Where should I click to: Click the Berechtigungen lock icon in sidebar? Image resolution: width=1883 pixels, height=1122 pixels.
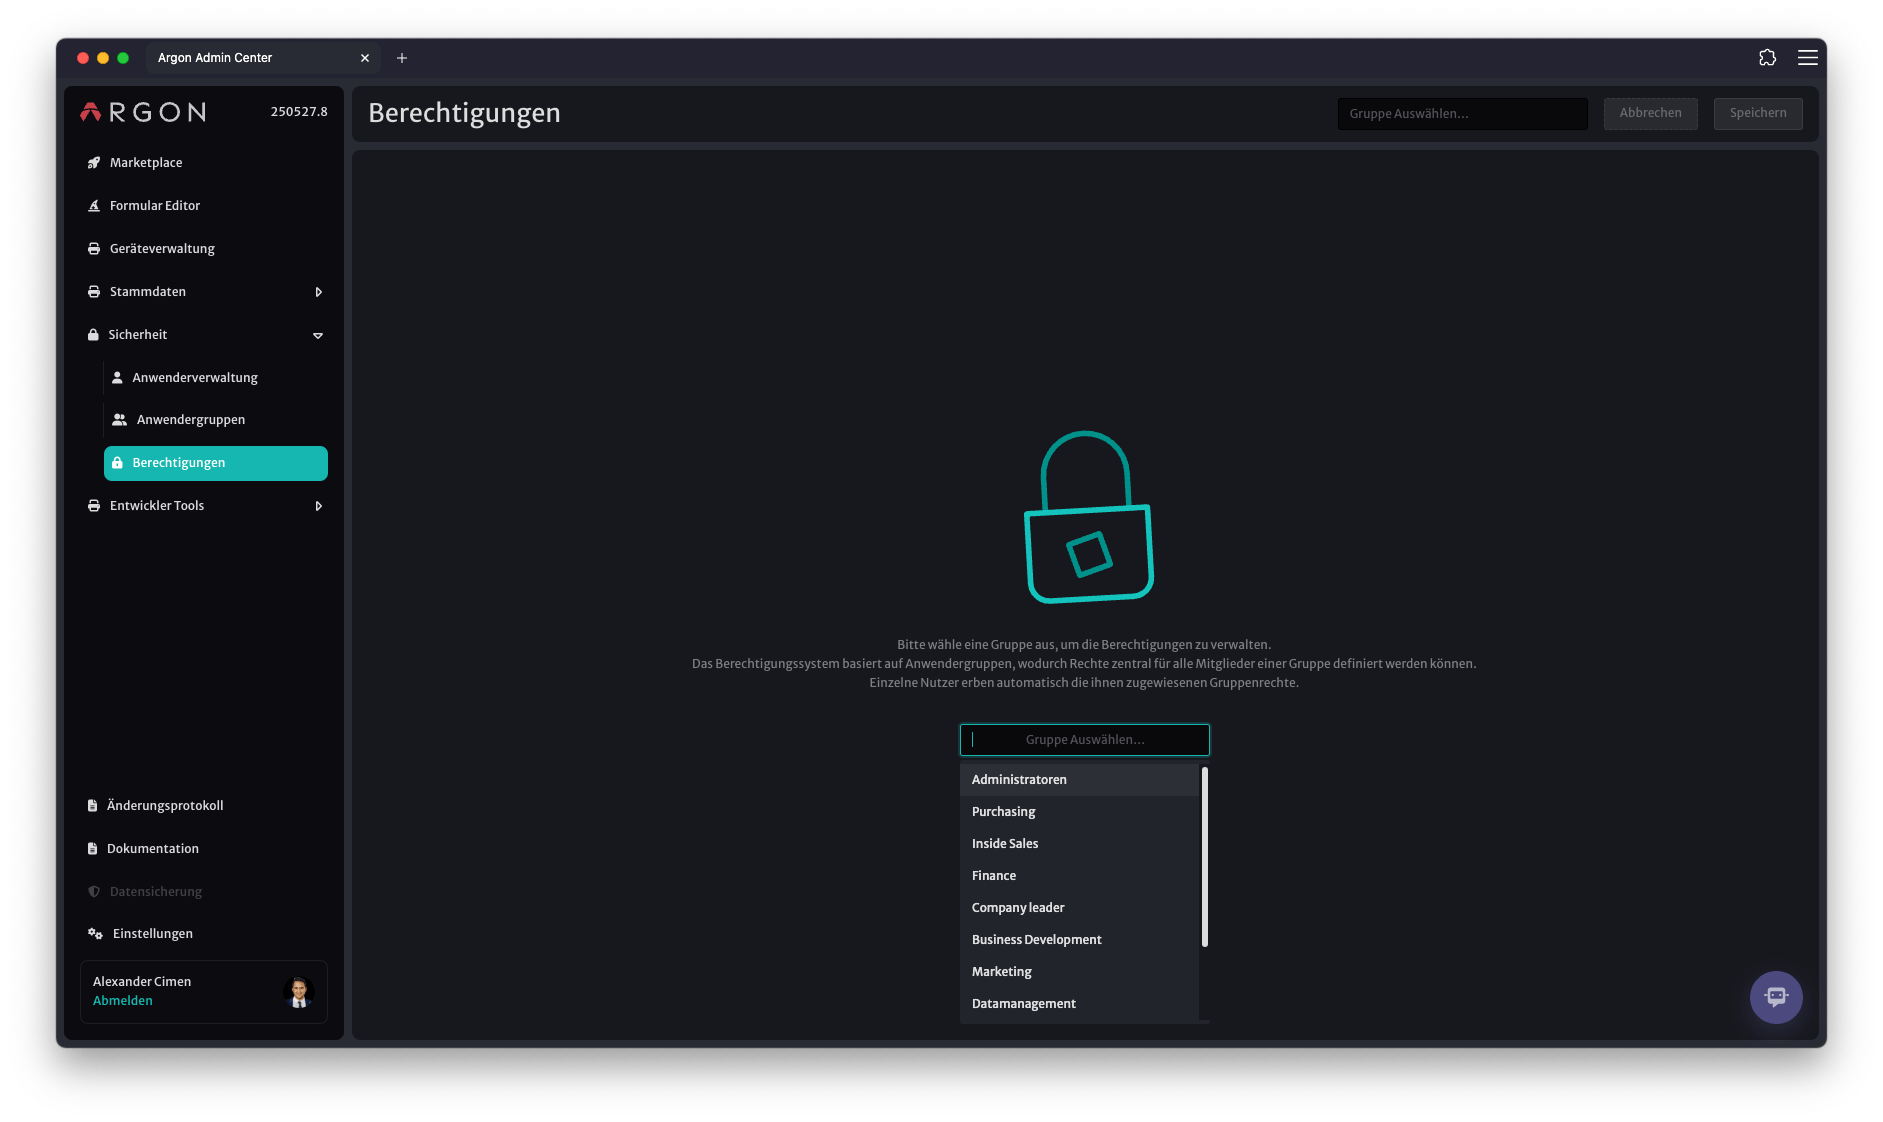coord(117,463)
